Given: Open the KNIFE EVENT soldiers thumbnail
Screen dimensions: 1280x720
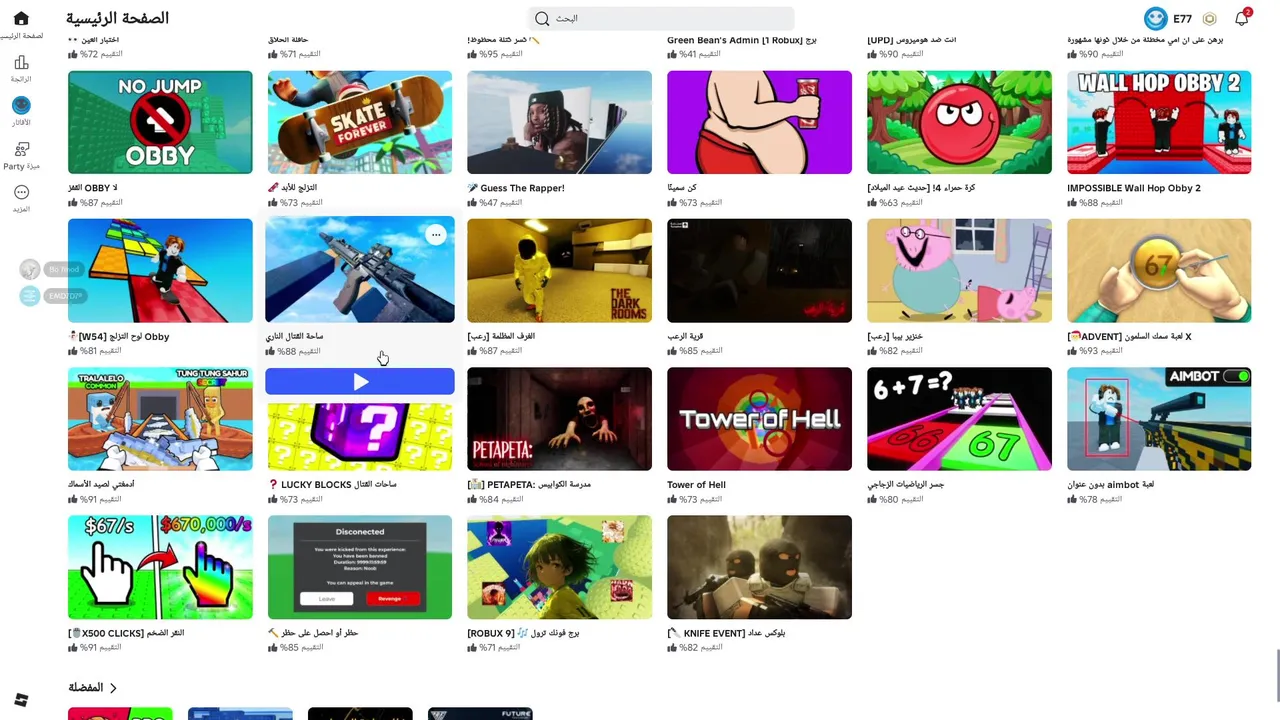Looking at the screenshot, I should tap(759, 567).
